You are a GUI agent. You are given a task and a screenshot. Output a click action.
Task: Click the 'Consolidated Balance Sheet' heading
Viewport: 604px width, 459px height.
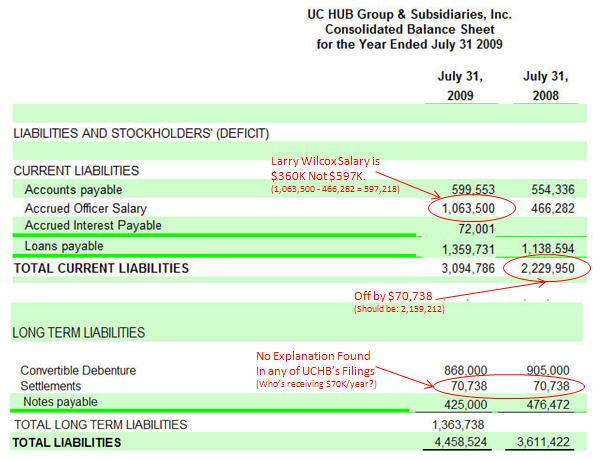(409, 30)
